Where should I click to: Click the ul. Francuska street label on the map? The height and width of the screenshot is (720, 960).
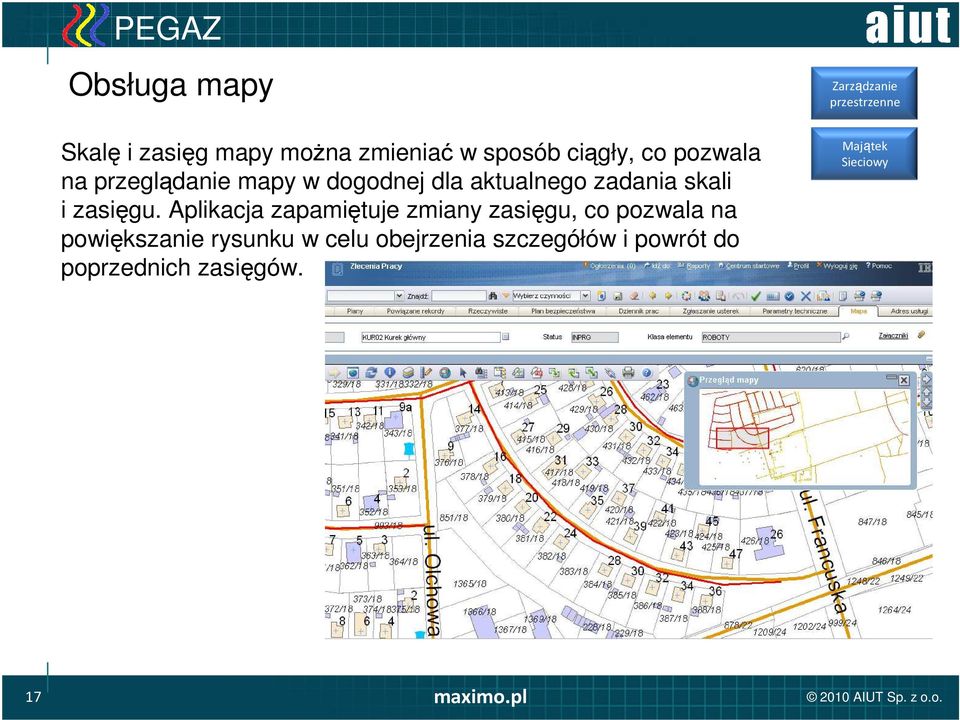coord(823,552)
